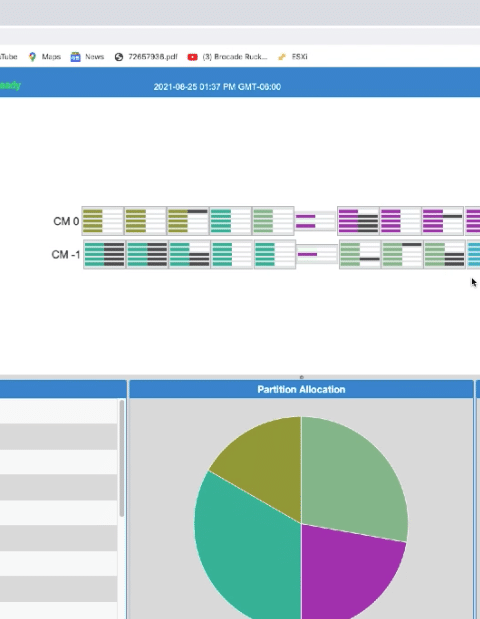The width and height of the screenshot is (480, 619).
Task: Select green block with low dark bar in CM -1
Action: (360, 254)
